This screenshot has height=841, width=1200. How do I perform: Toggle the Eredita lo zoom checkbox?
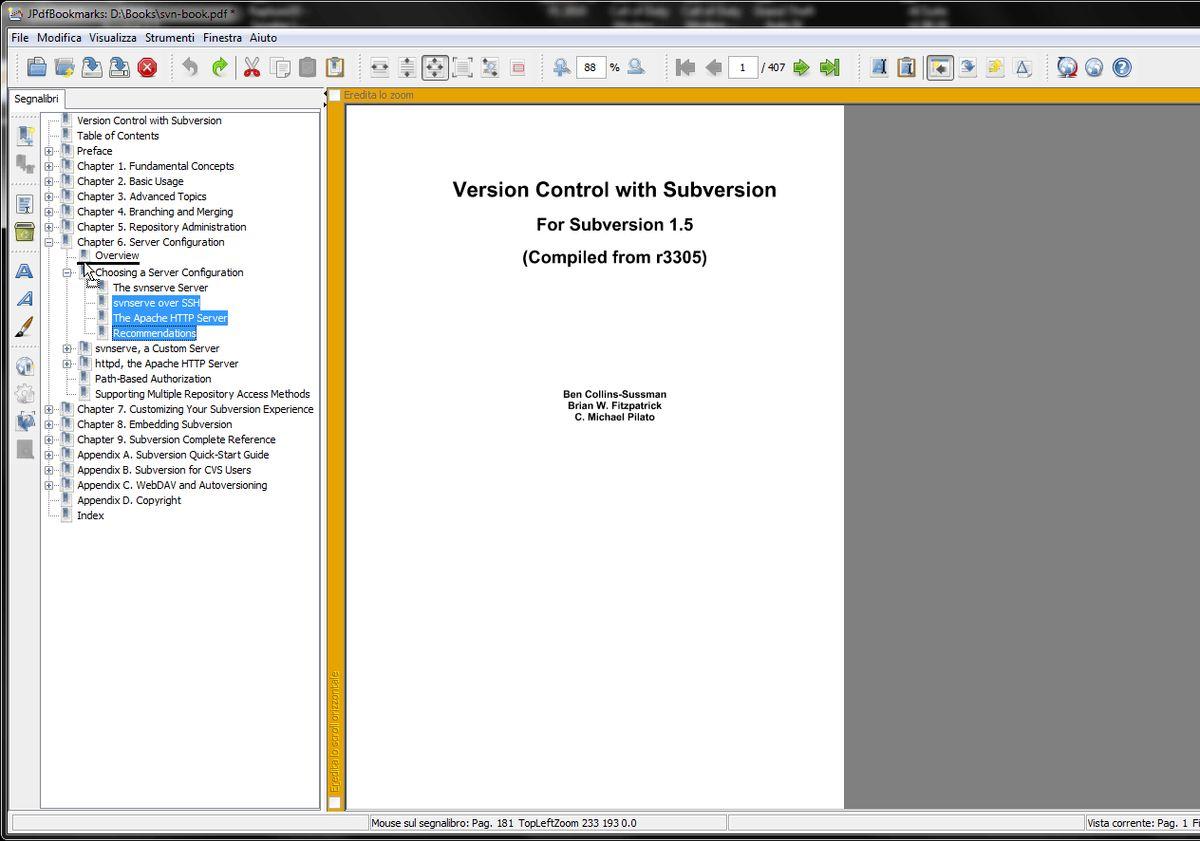(x=335, y=95)
